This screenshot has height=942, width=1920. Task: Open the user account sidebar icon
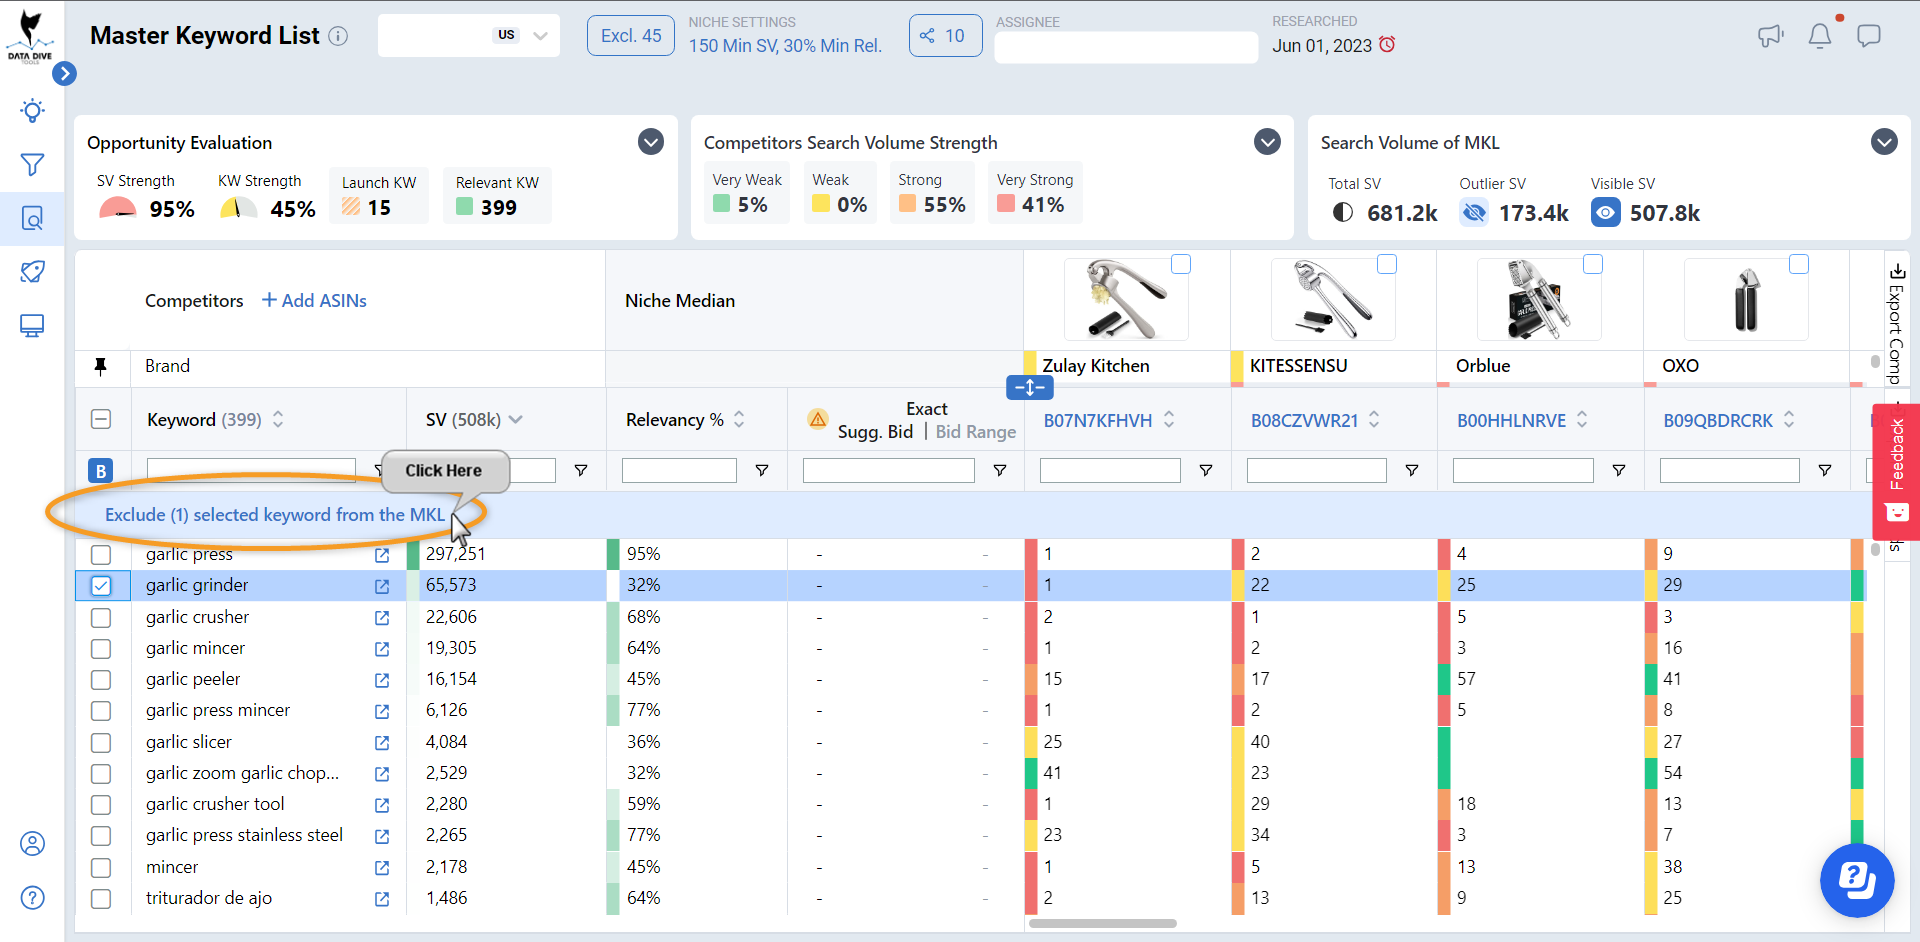(32, 844)
